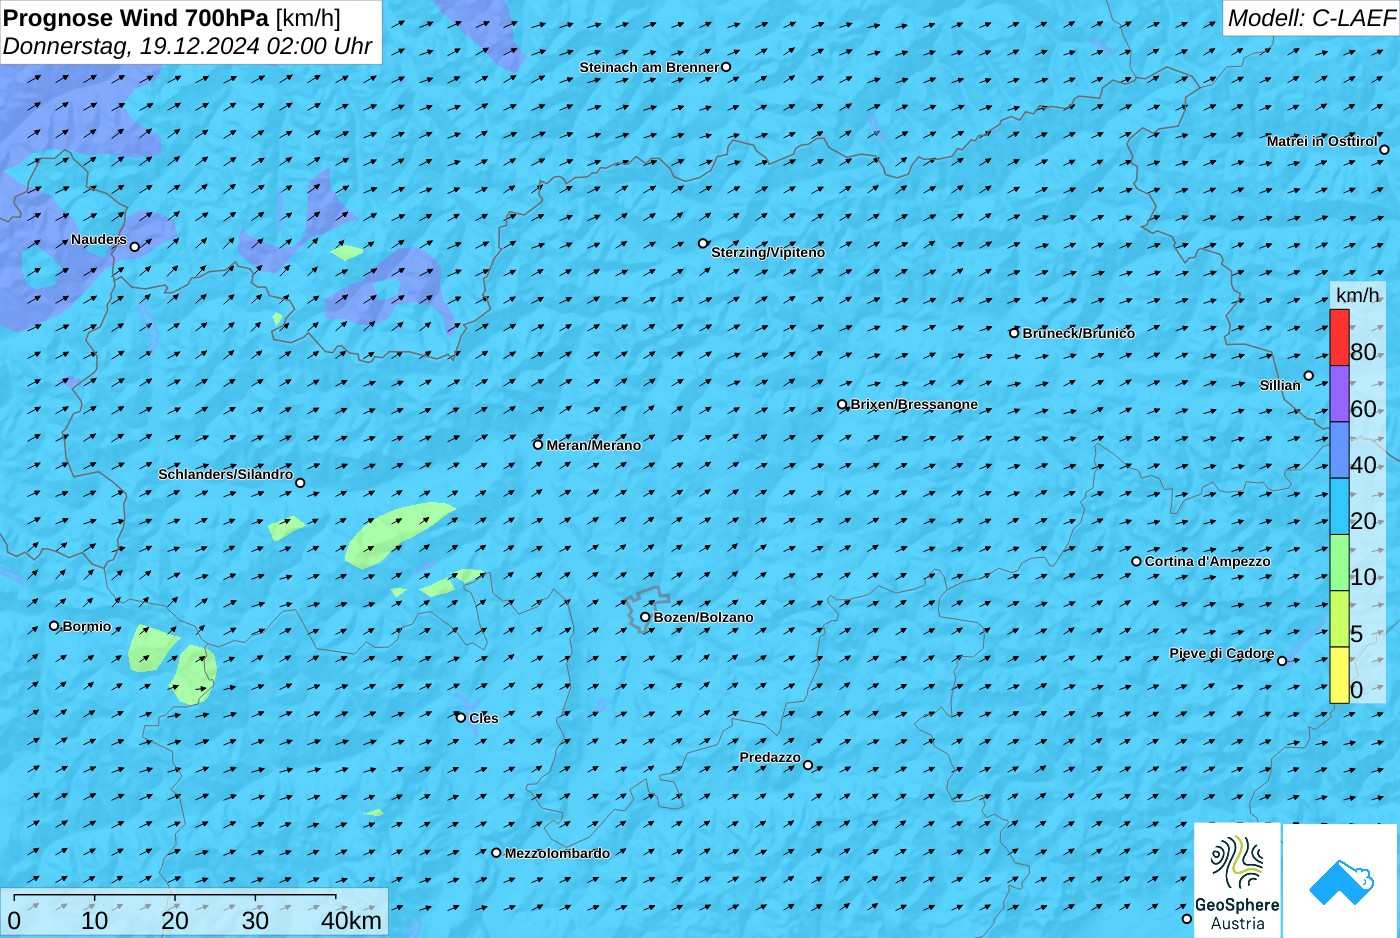Click the 'Bozen/Bolzano' label text
The image size is (1400, 938).
click(x=704, y=617)
